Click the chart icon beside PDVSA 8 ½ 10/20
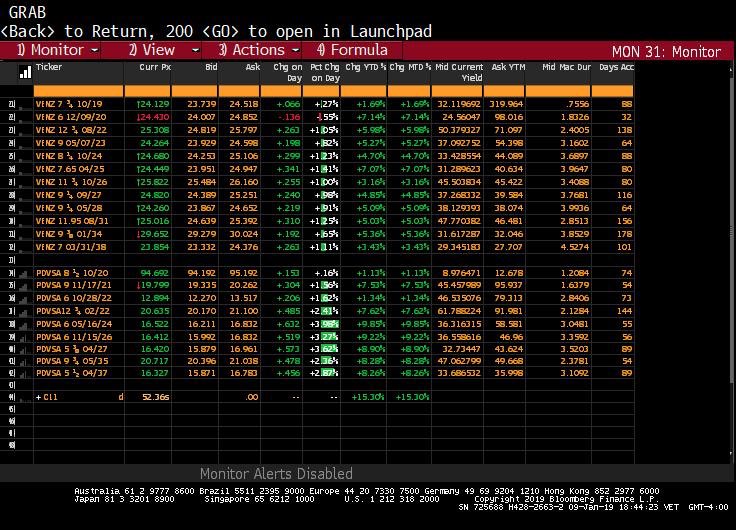This screenshot has height=530, width=736. point(23,273)
